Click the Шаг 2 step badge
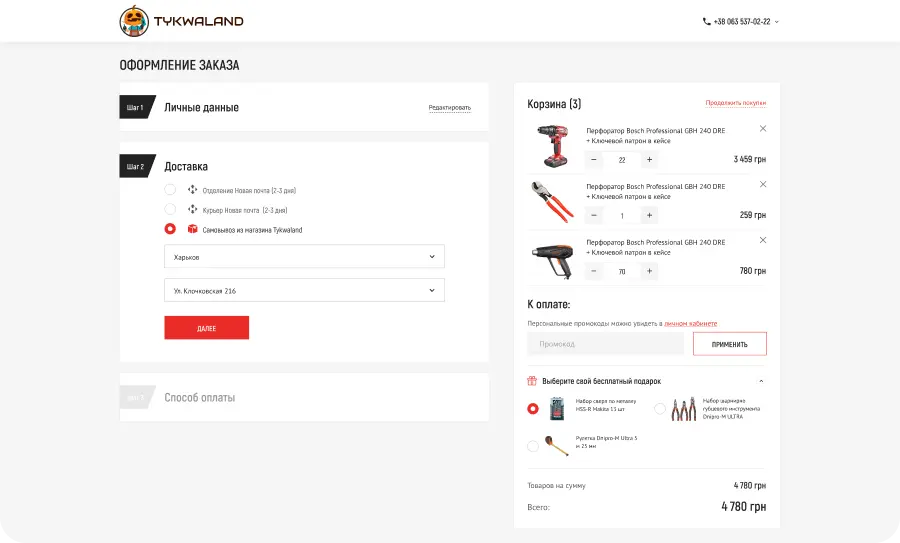900x543 pixels. point(135,166)
